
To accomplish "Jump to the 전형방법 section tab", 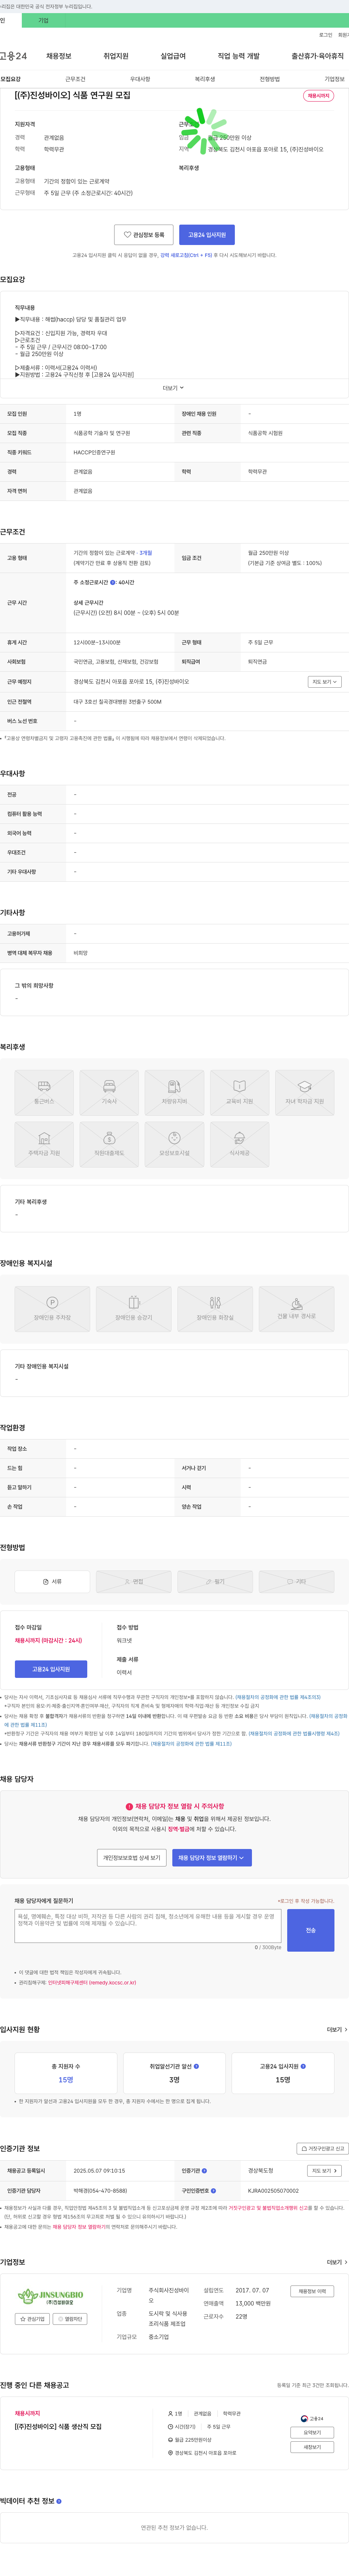I will [270, 79].
